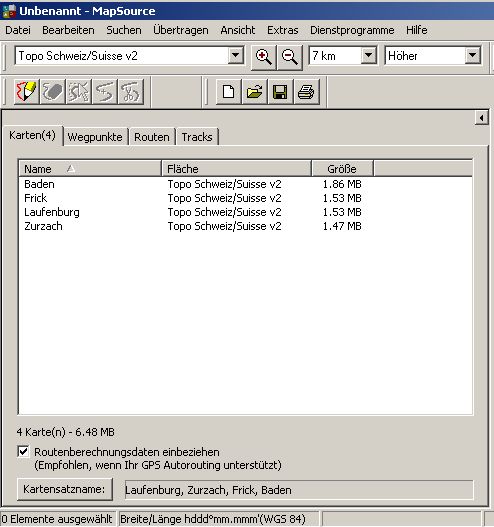The width and height of the screenshot is (494, 527).
Task: Toggle Routenberechnungsdaten einbeziehen checkbox
Action: click(x=23, y=451)
